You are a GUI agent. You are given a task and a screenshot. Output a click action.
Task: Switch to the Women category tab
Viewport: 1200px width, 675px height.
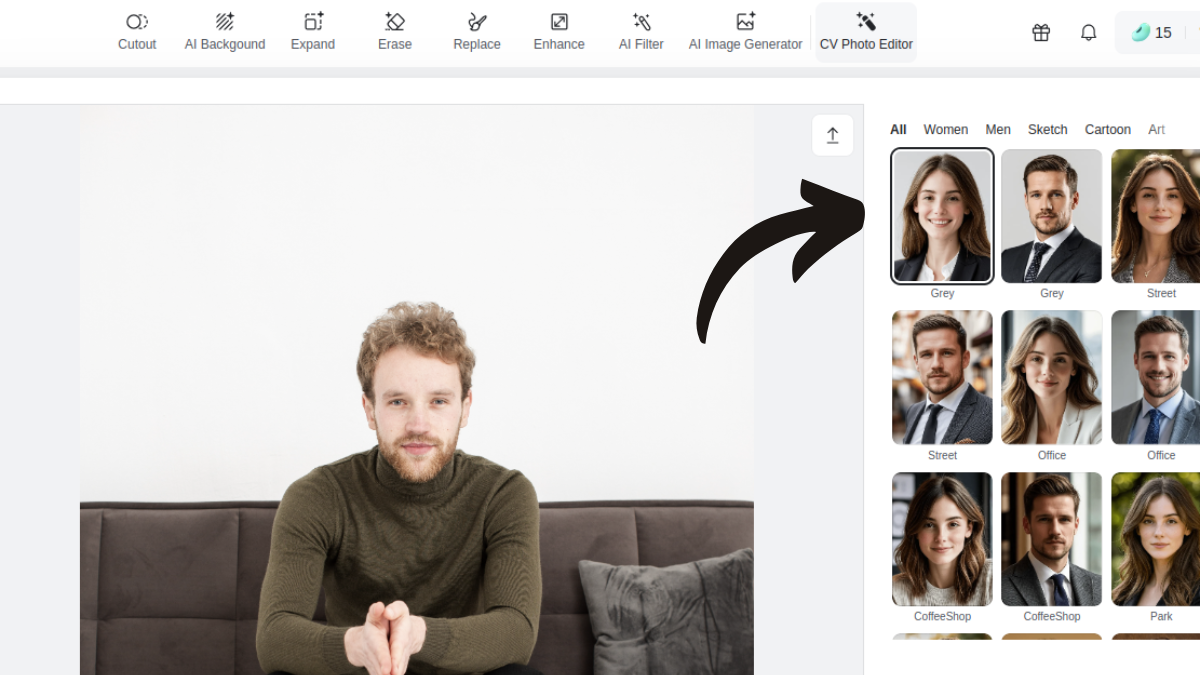[946, 129]
